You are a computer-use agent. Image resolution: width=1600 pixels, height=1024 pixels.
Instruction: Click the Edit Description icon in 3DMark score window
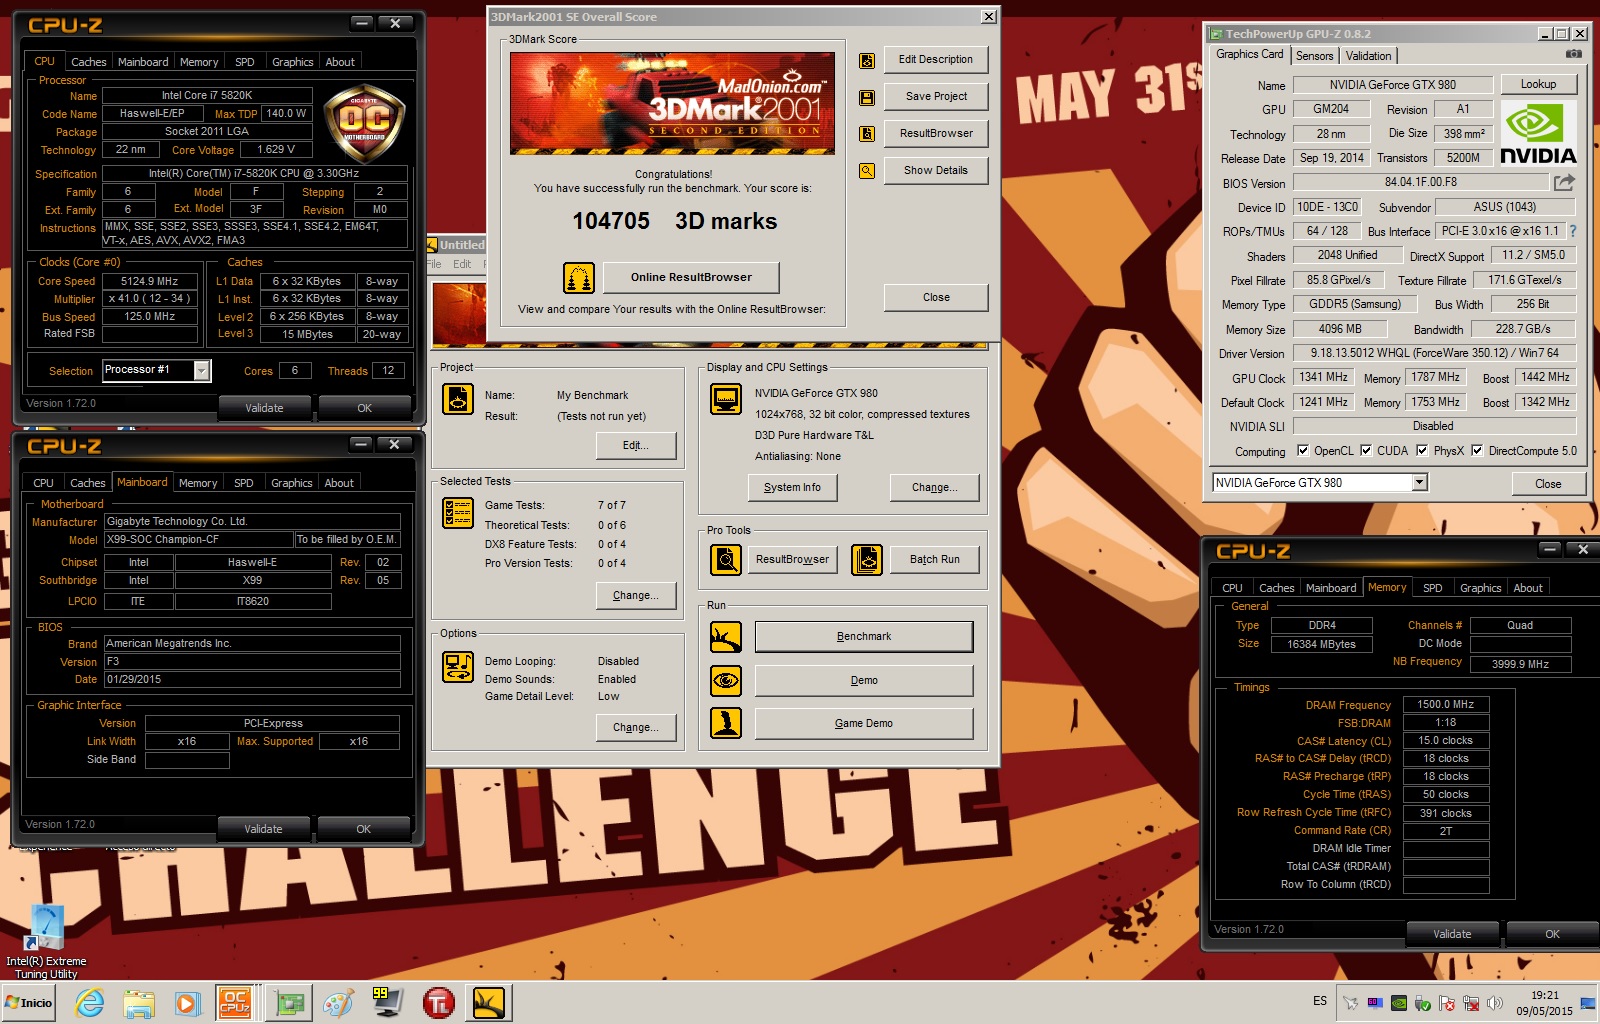click(x=867, y=61)
